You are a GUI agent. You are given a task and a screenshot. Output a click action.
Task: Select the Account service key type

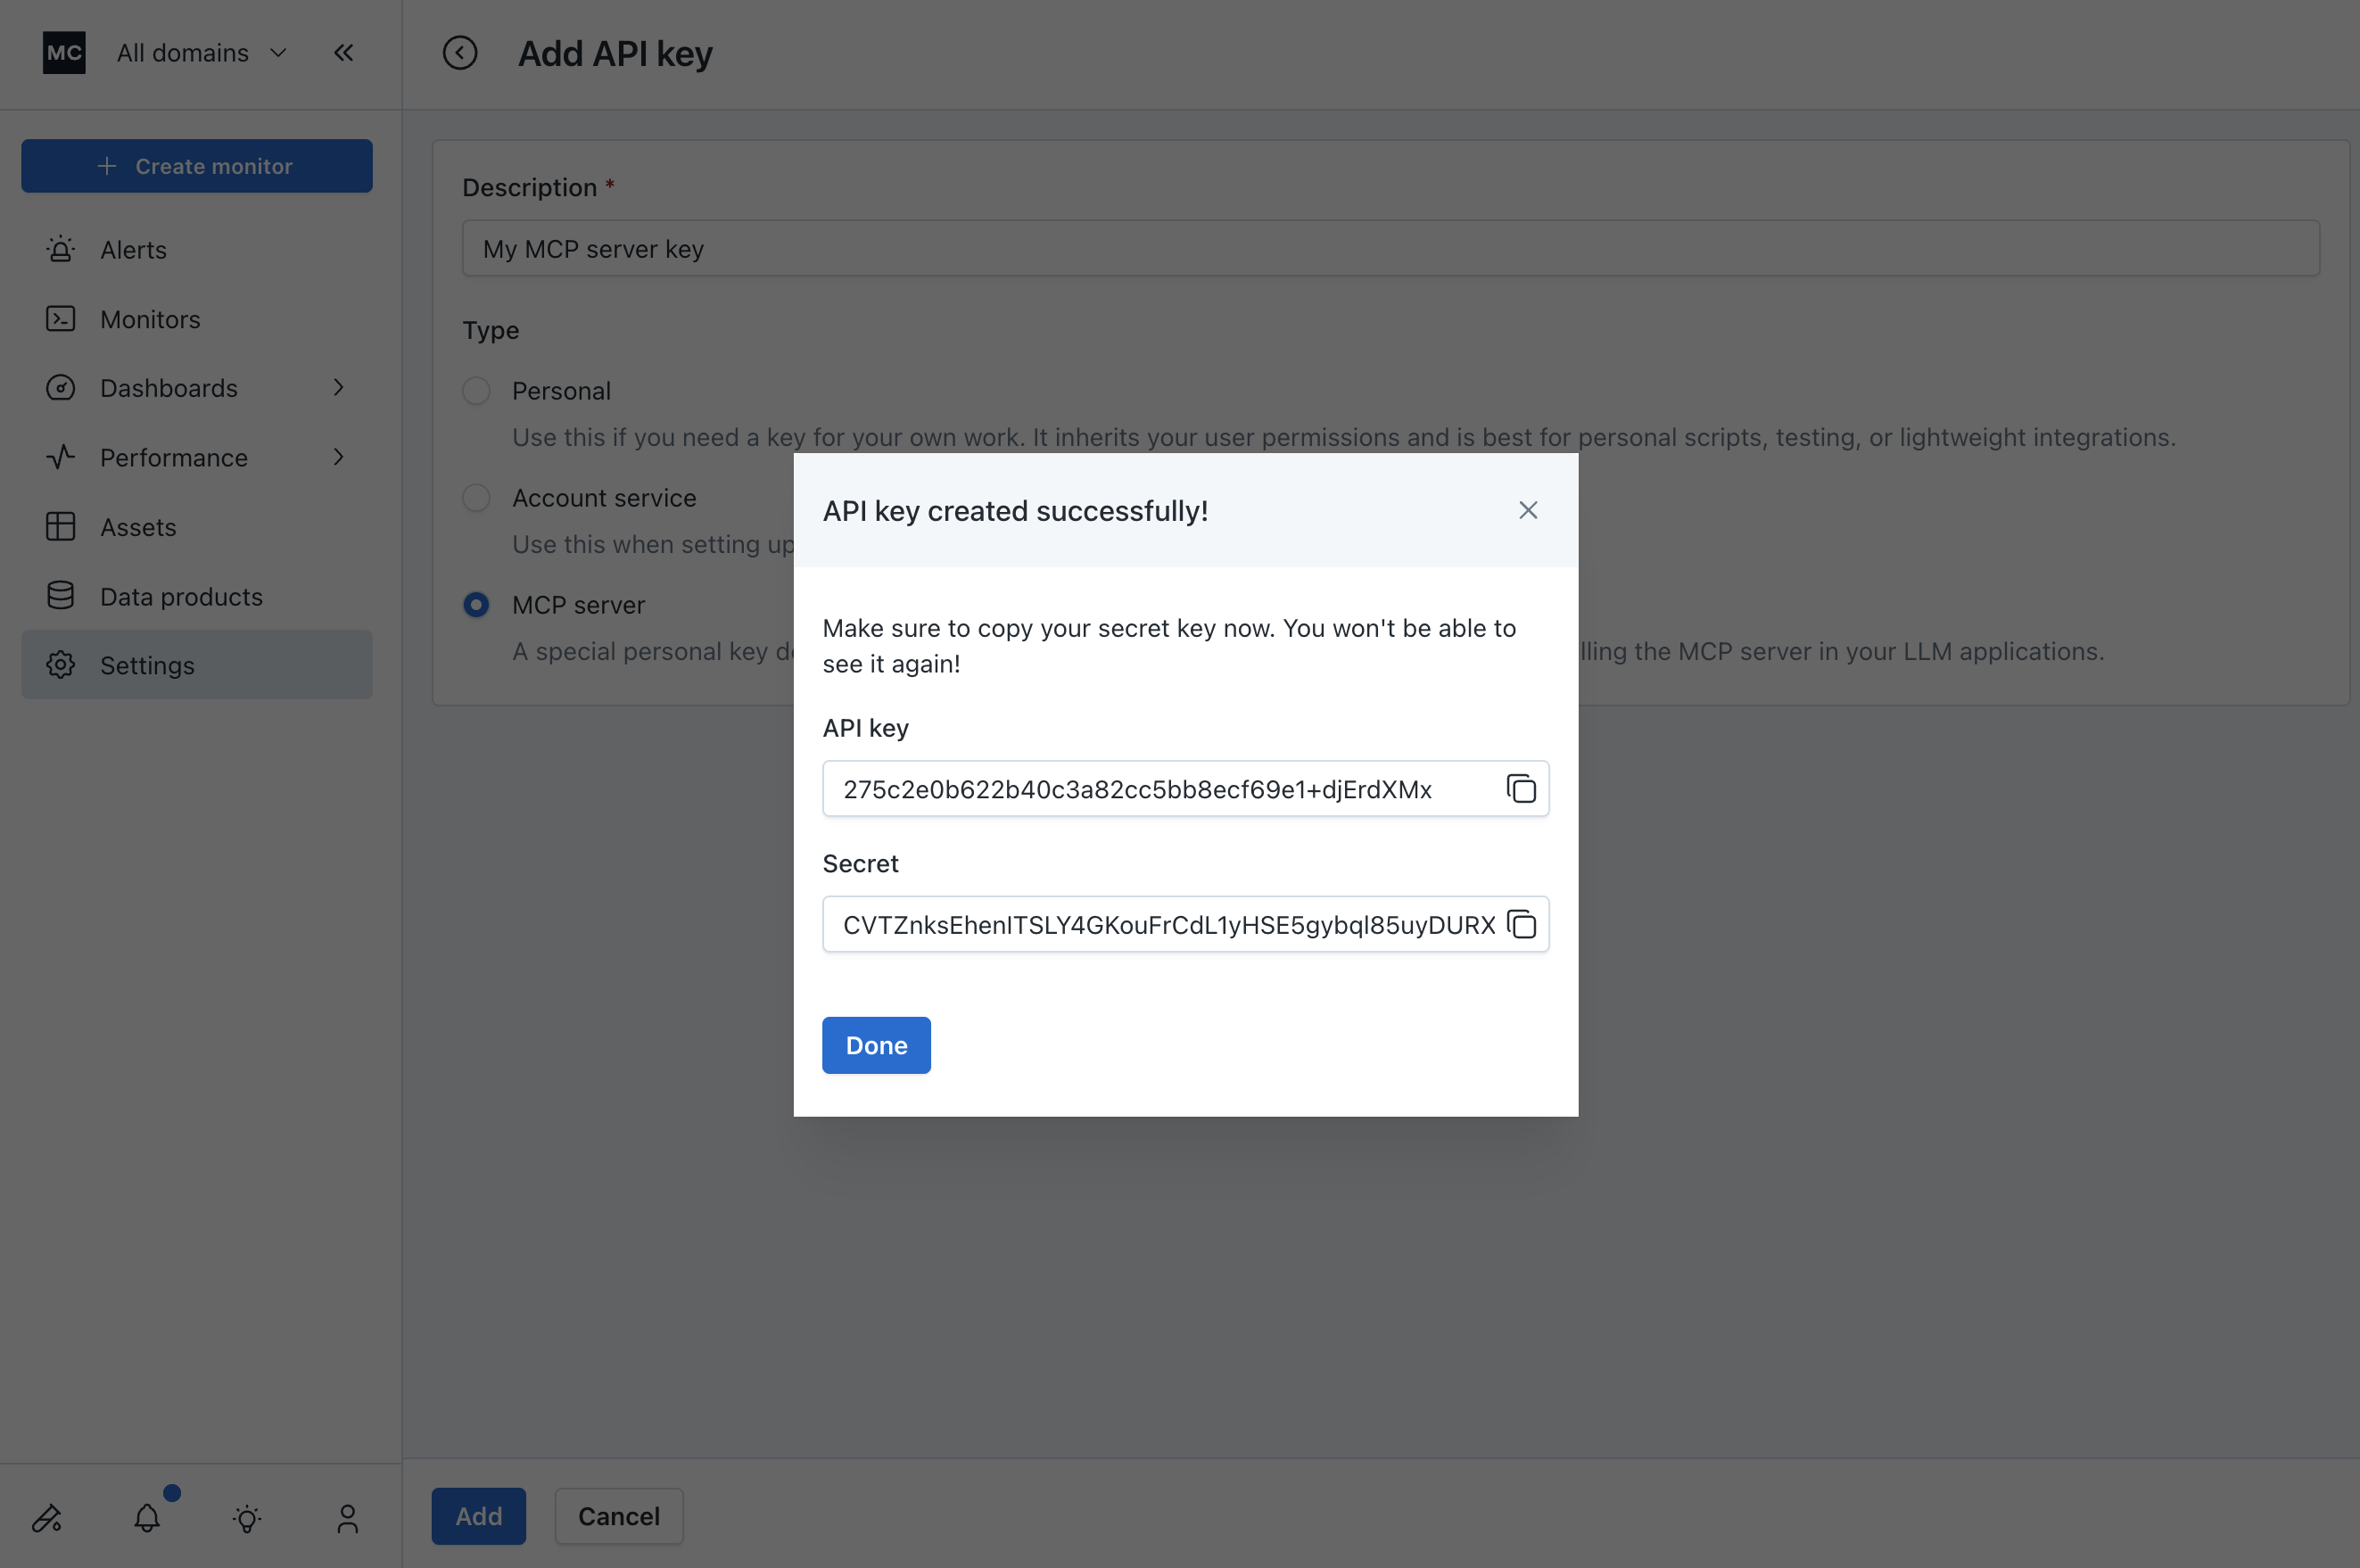coord(476,498)
